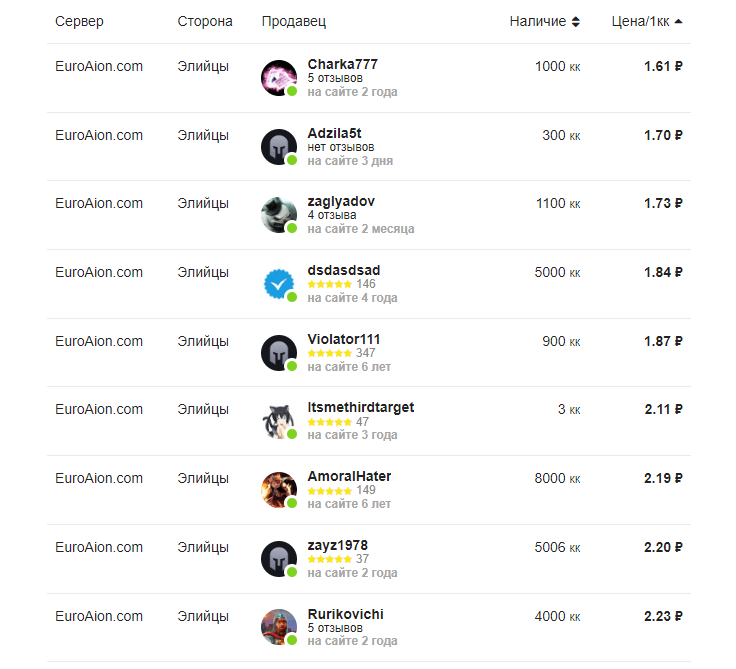Sort listings by Цена/1кк column
The height and width of the screenshot is (669, 736).
[646, 22]
